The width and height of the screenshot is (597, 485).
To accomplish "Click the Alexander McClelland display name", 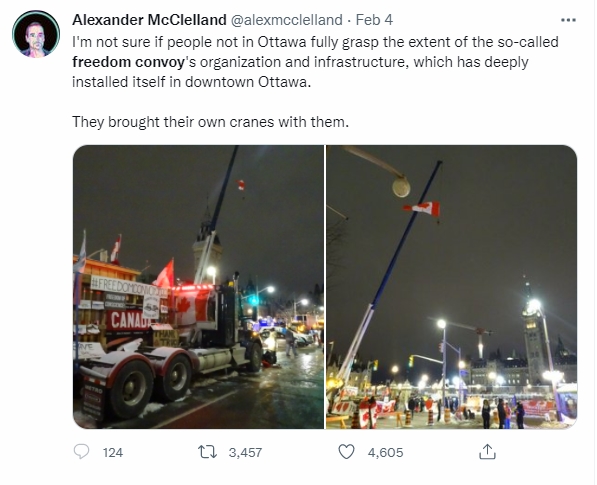I will pyautogui.click(x=149, y=20).
